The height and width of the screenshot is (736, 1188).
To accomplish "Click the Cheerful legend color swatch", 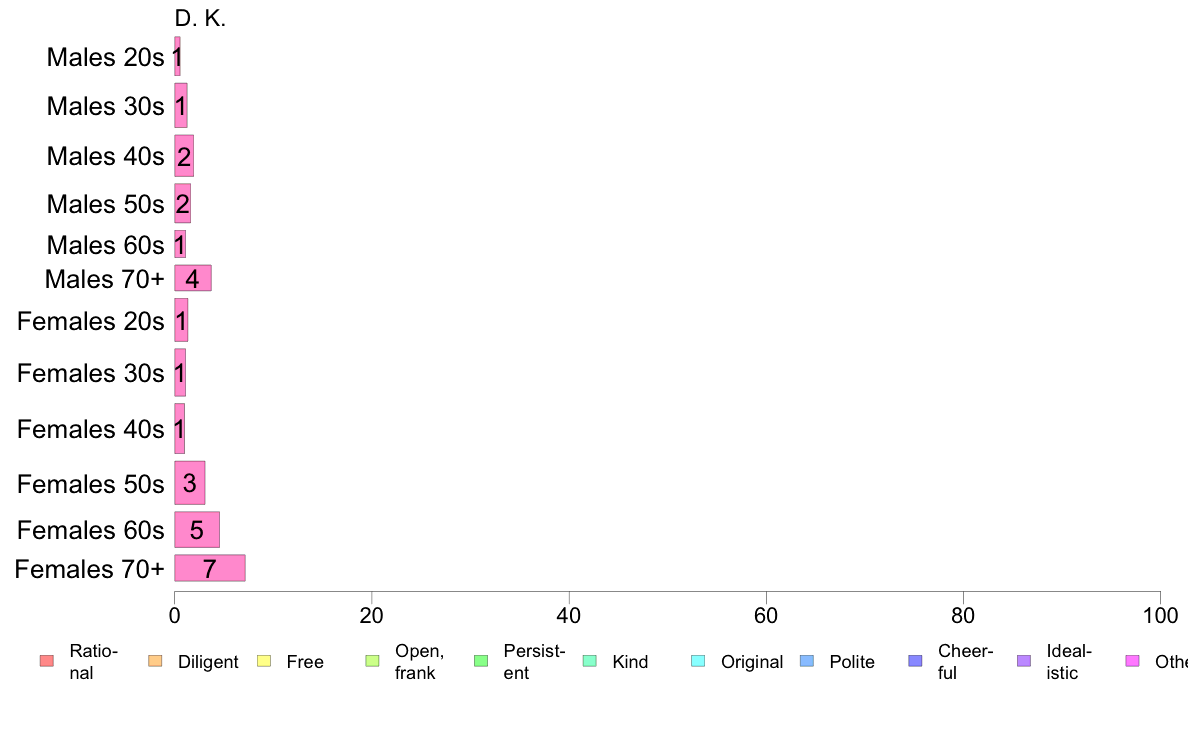I will (x=915, y=661).
